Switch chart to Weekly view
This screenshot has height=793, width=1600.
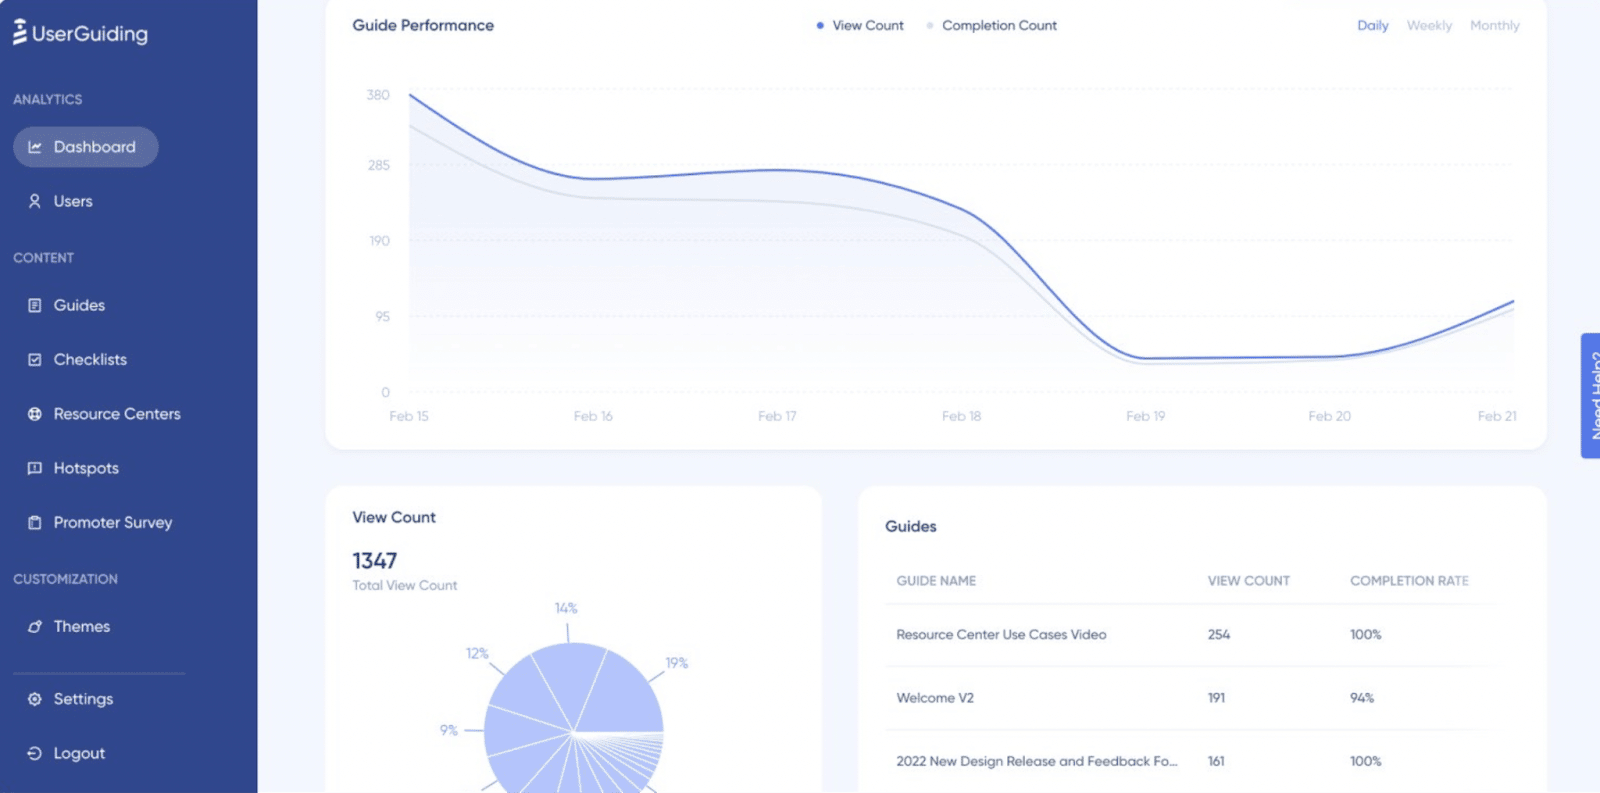pyautogui.click(x=1429, y=25)
